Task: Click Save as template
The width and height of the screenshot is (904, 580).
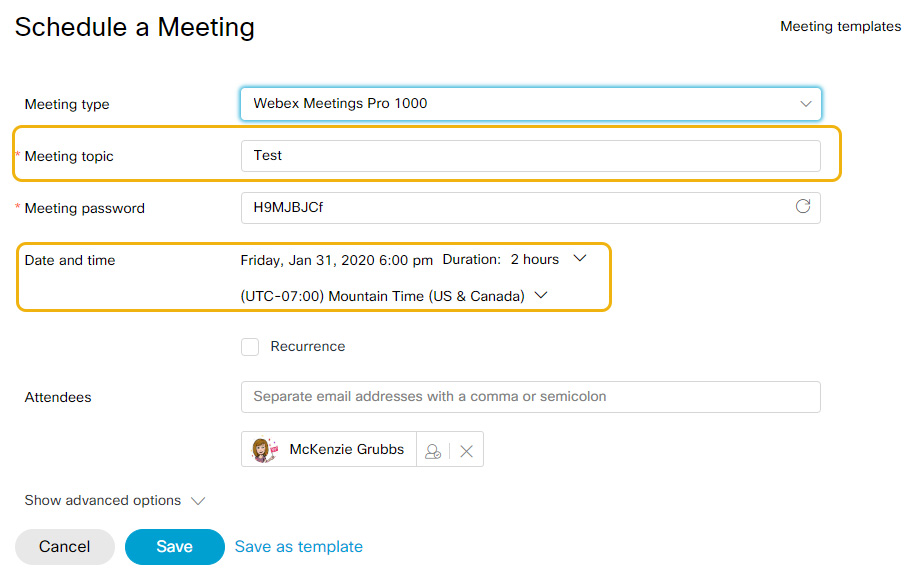Action: click(x=297, y=546)
